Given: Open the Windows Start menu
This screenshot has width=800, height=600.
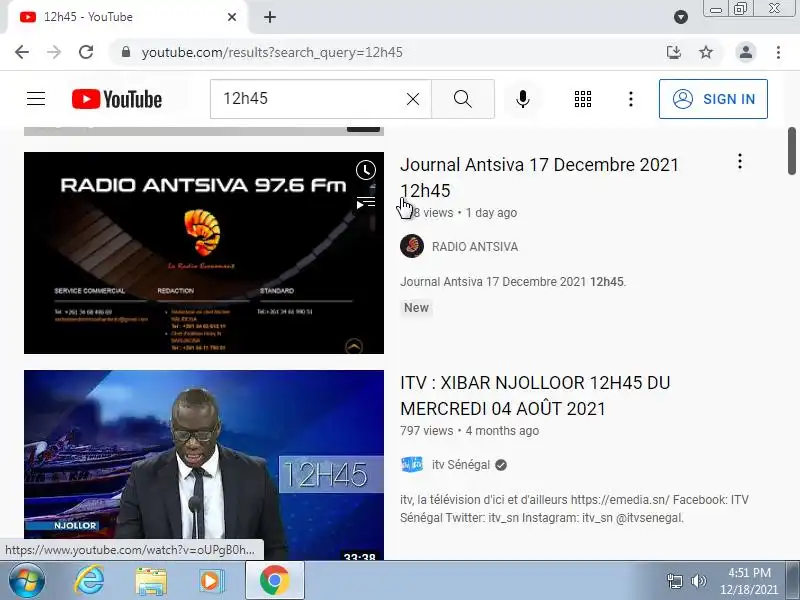Looking at the screenshot, I should point(27,581).
